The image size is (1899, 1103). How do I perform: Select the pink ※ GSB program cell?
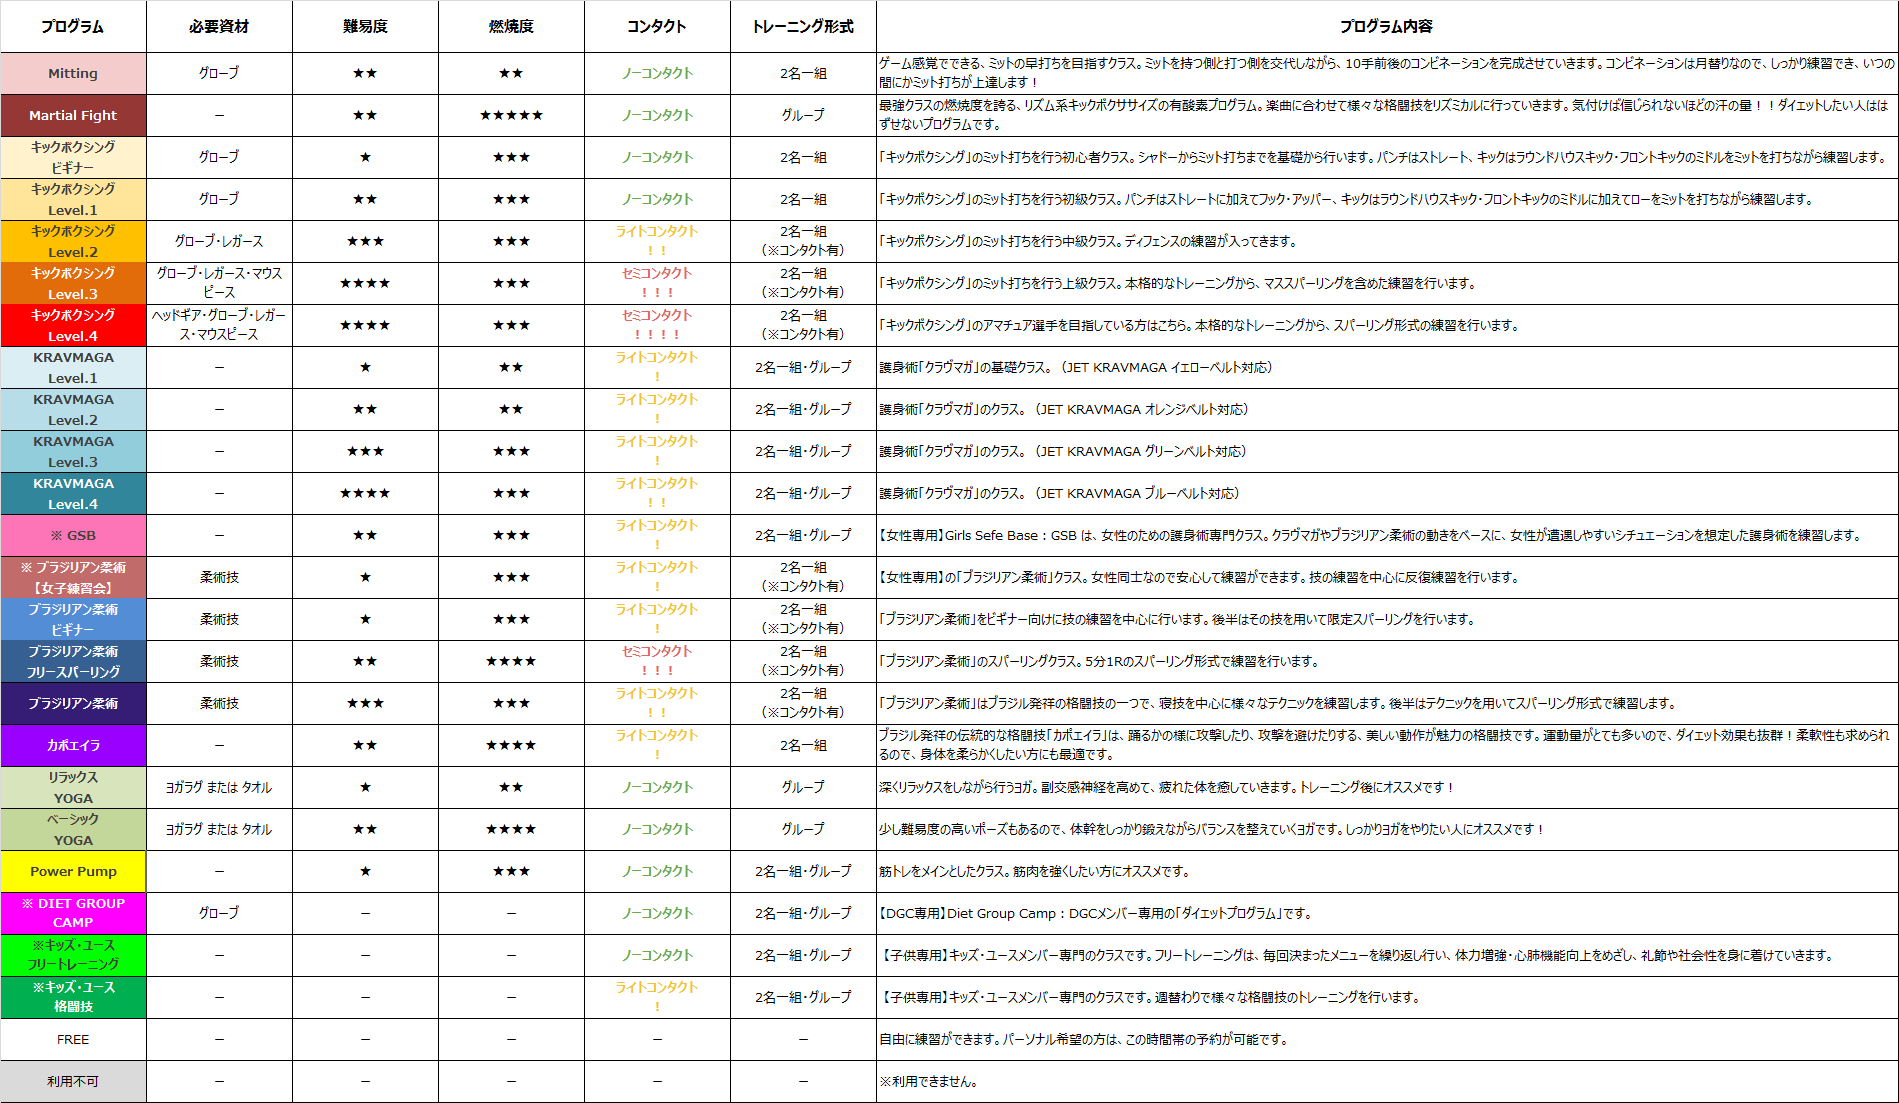(73, 535)
